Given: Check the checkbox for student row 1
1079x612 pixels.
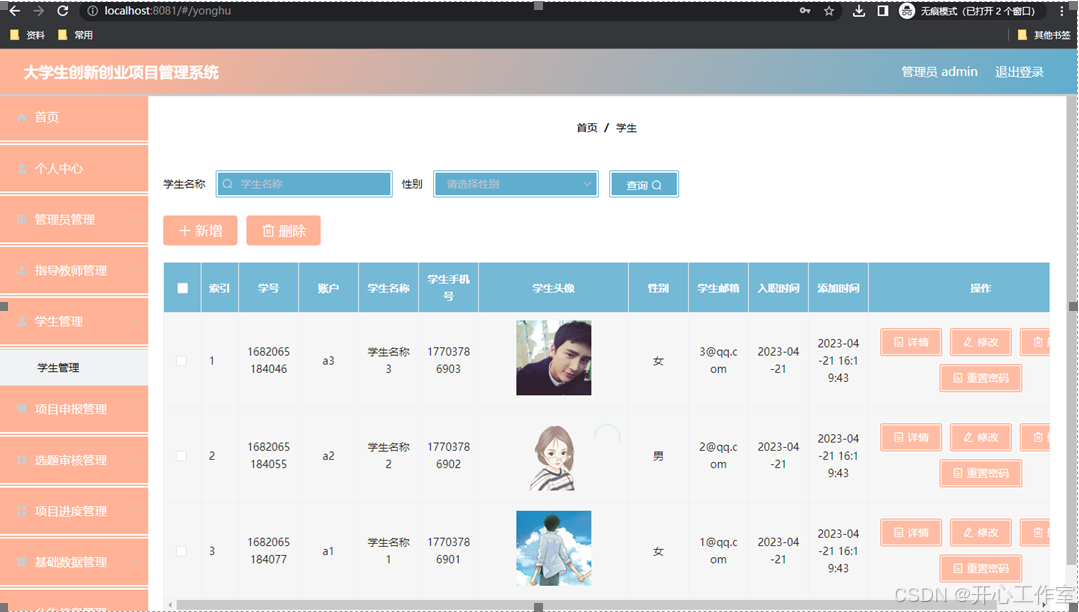Looking at the screenshot, I should pyautogui.click(x=182, y=360).
